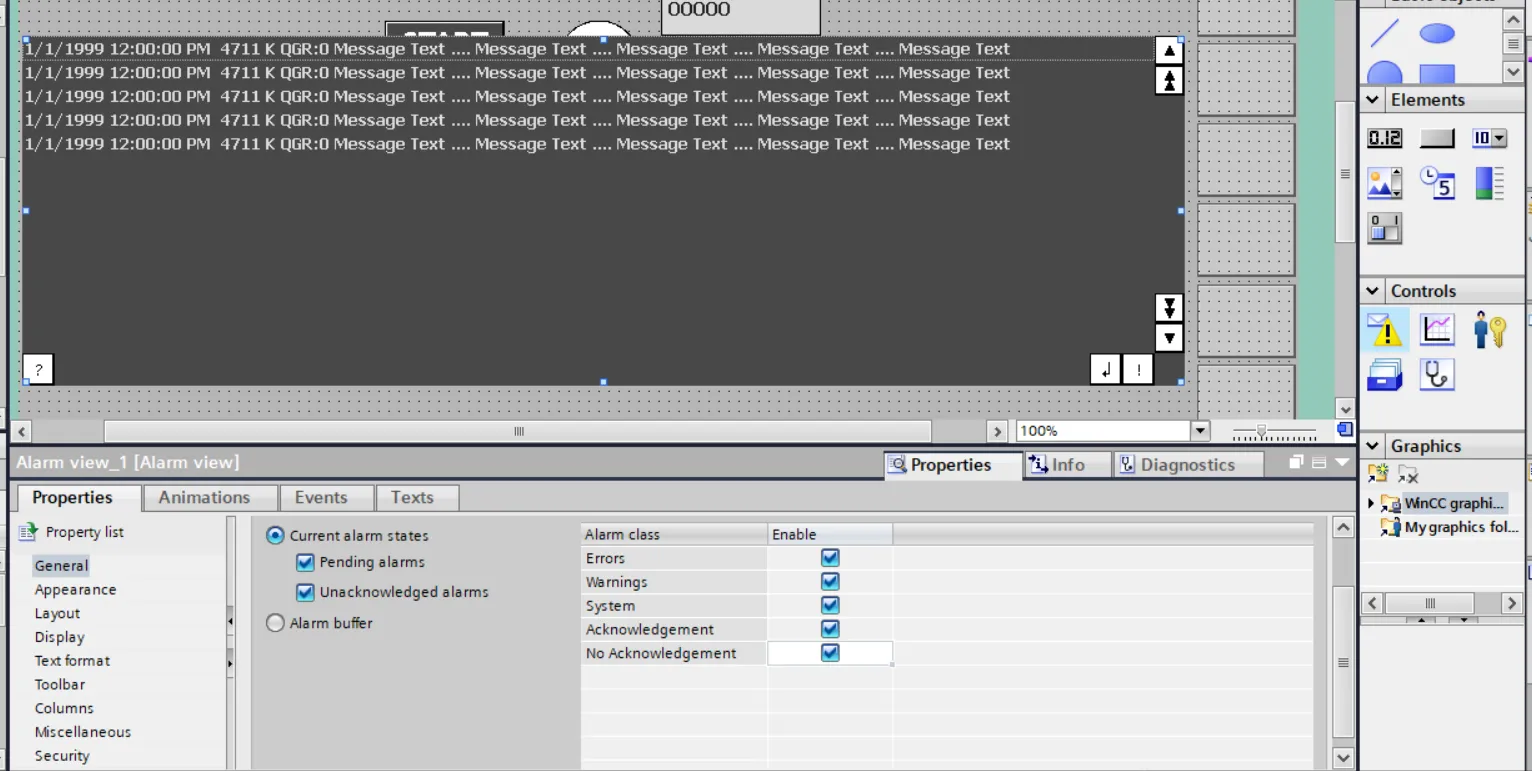Uncheck Warnings alarm class enable checkbox
Viewport: 1532px width, 771px height.
pos(830,582)
